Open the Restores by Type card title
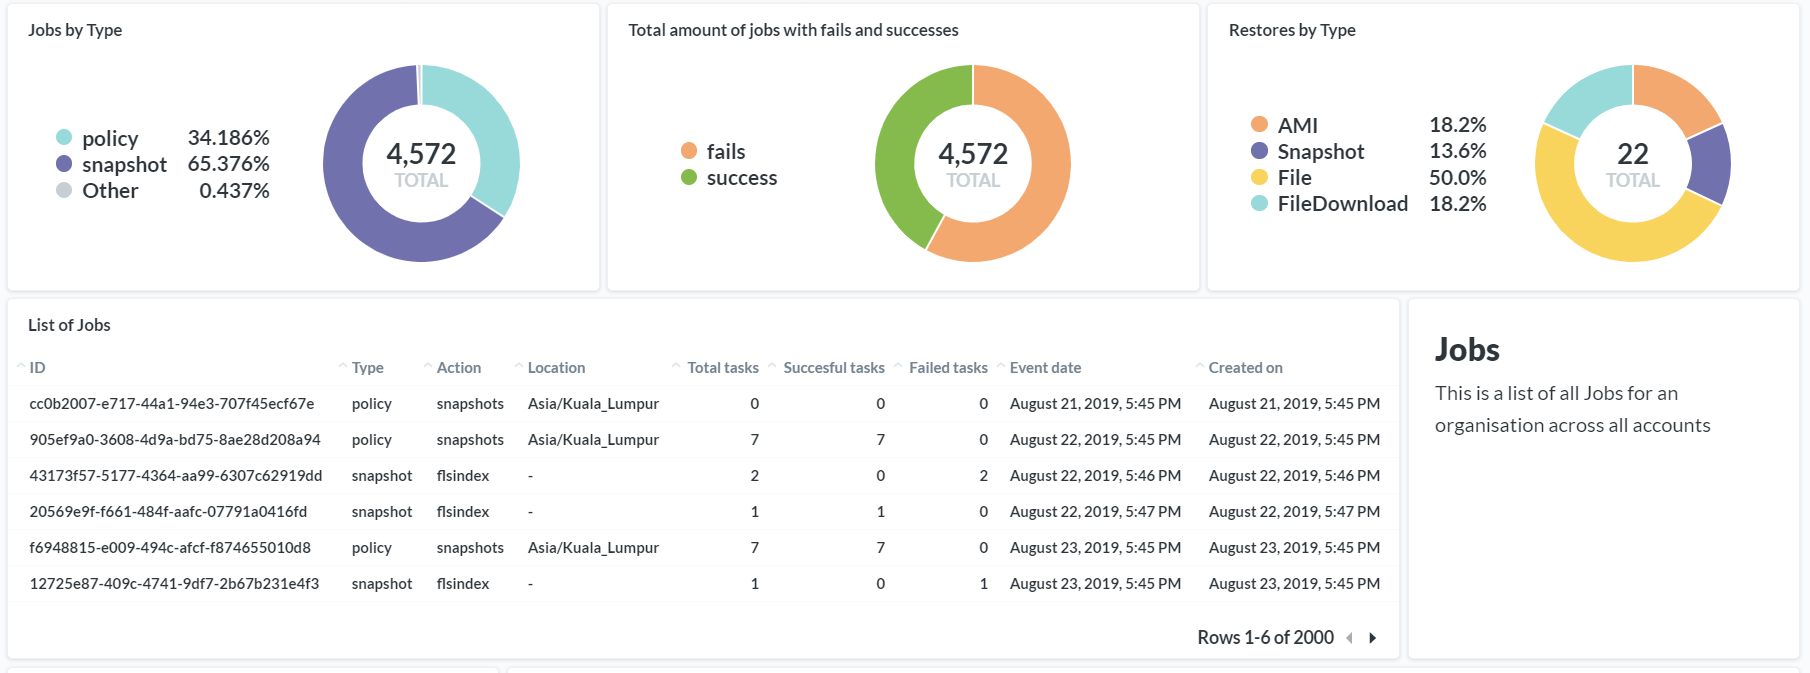This screenshot has width=1810, height=673. click(x=1292, y=30)
